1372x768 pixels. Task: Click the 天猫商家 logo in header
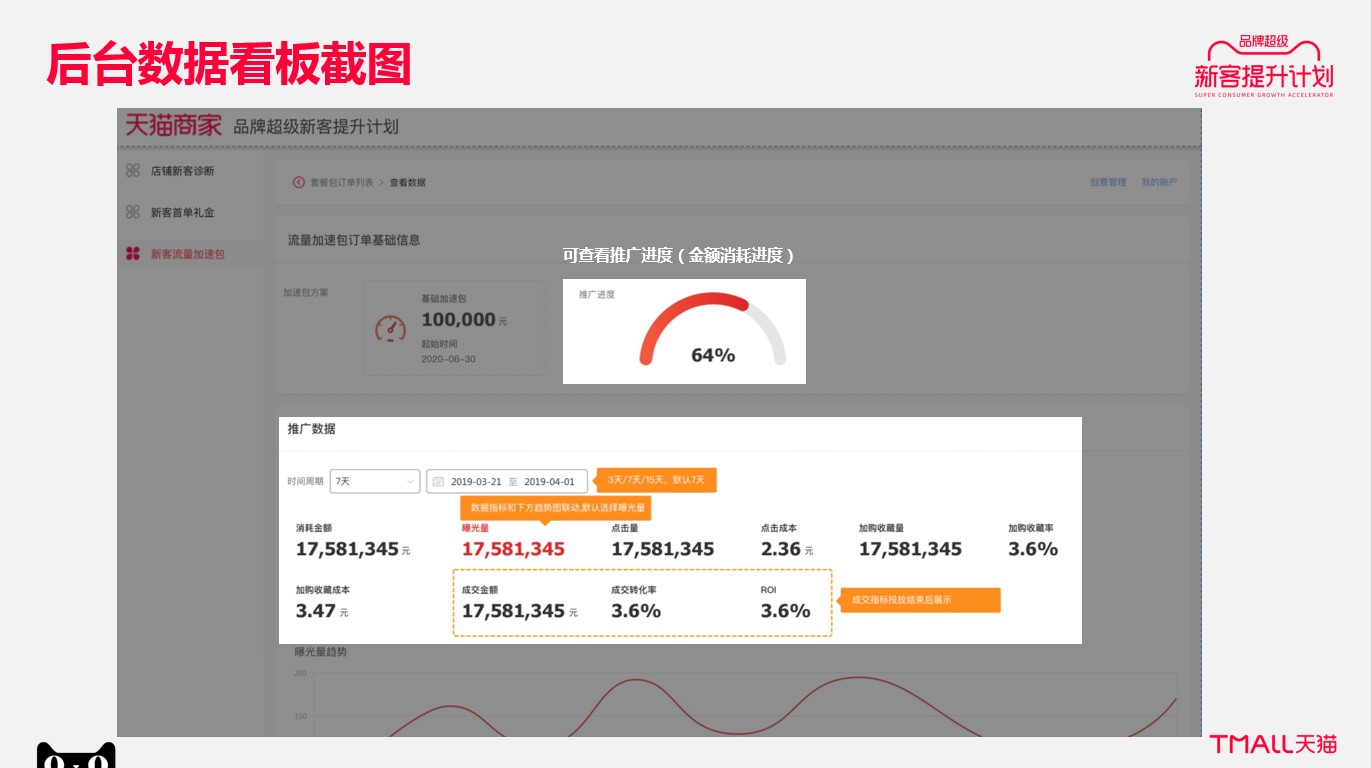(173, 126)
